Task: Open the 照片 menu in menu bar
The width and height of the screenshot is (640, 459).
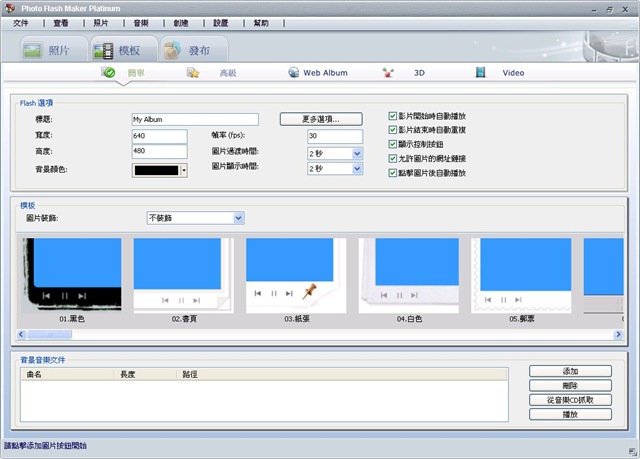Action: pos(101,23)
